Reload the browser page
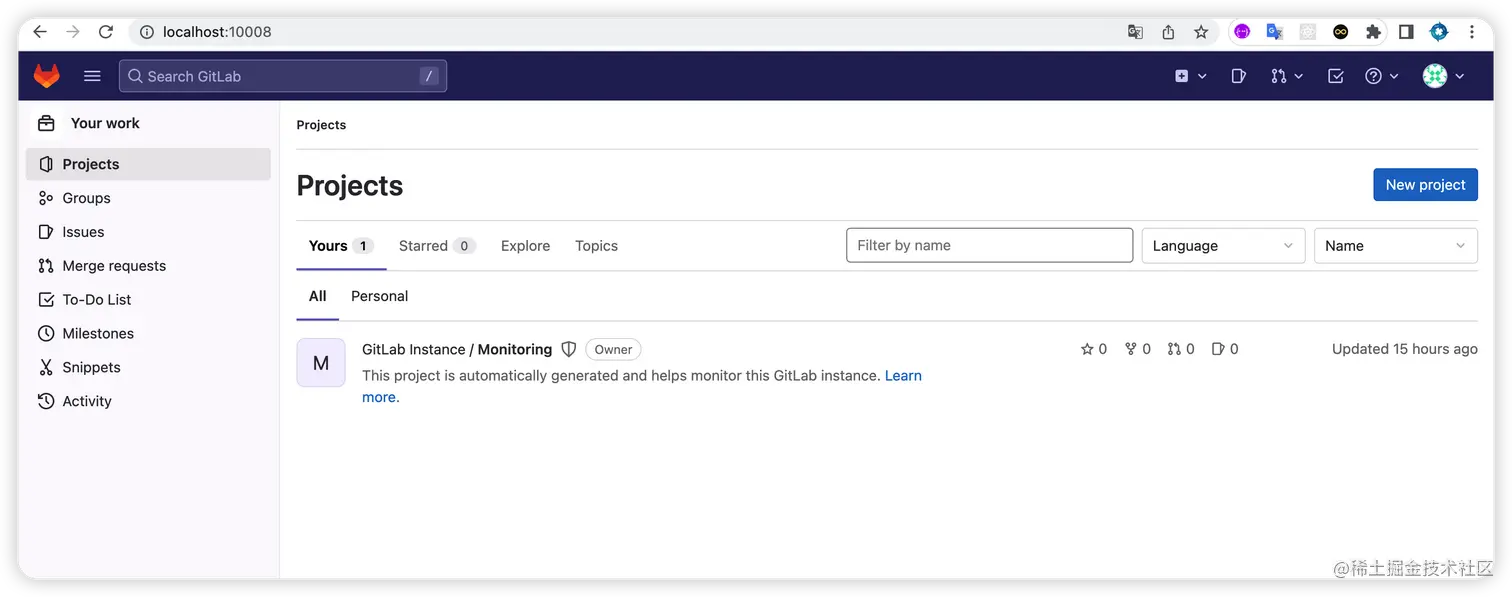 pos(106,32)
